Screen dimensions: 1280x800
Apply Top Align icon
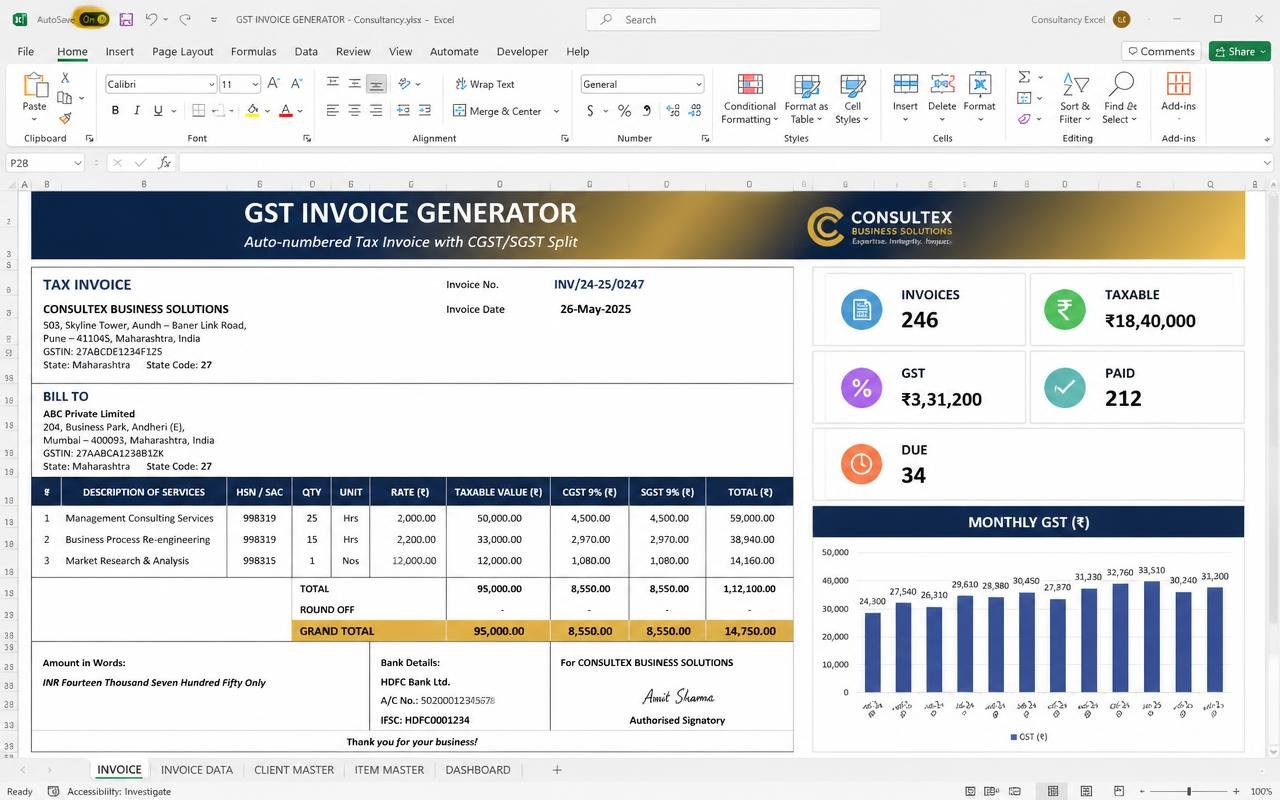(x=333, y=84)
